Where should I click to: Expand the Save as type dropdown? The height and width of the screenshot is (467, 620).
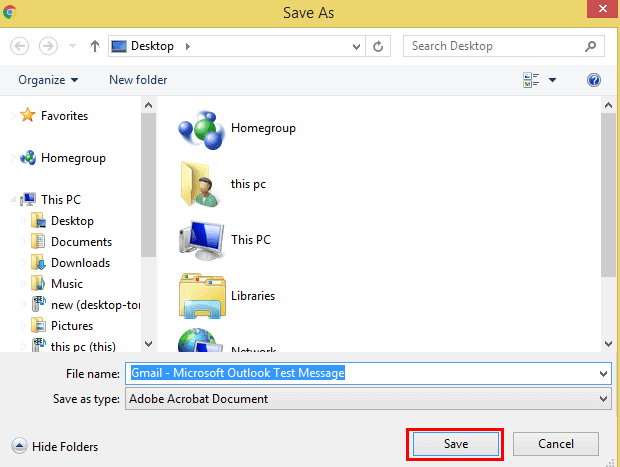tap(602, 399)
